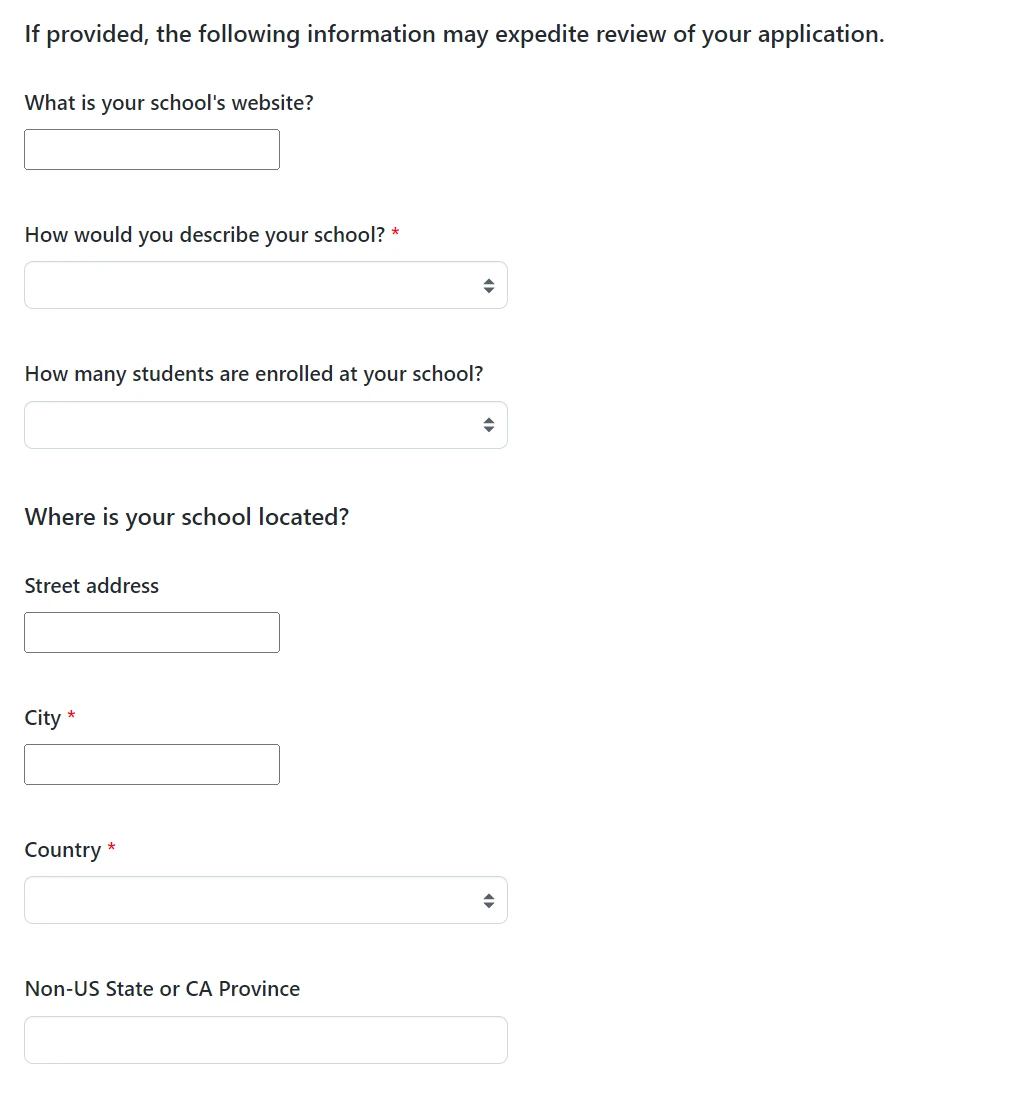Click the "What is your school's website?" label
This screenshot has width=1012, height=1114.
tap(169, 103)
